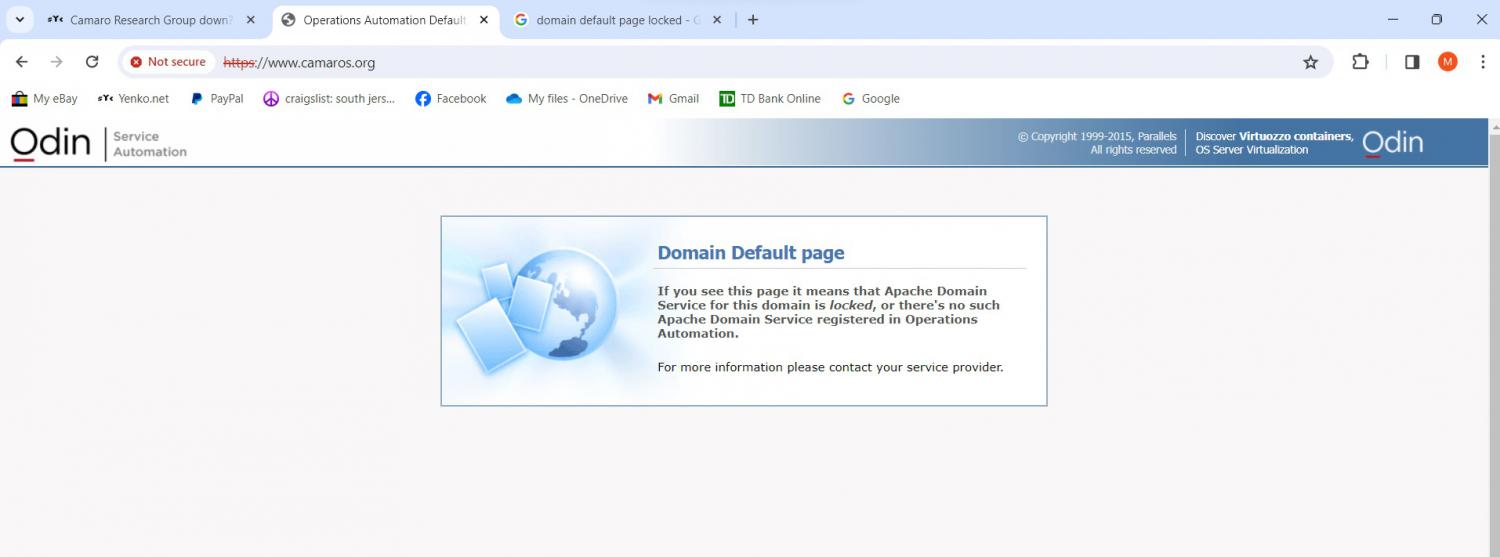The height and width of the screenshot is (557, 1500).
Task: Open the Gmail bookmark
Action: pyautogui.click(x=673, y=99)
